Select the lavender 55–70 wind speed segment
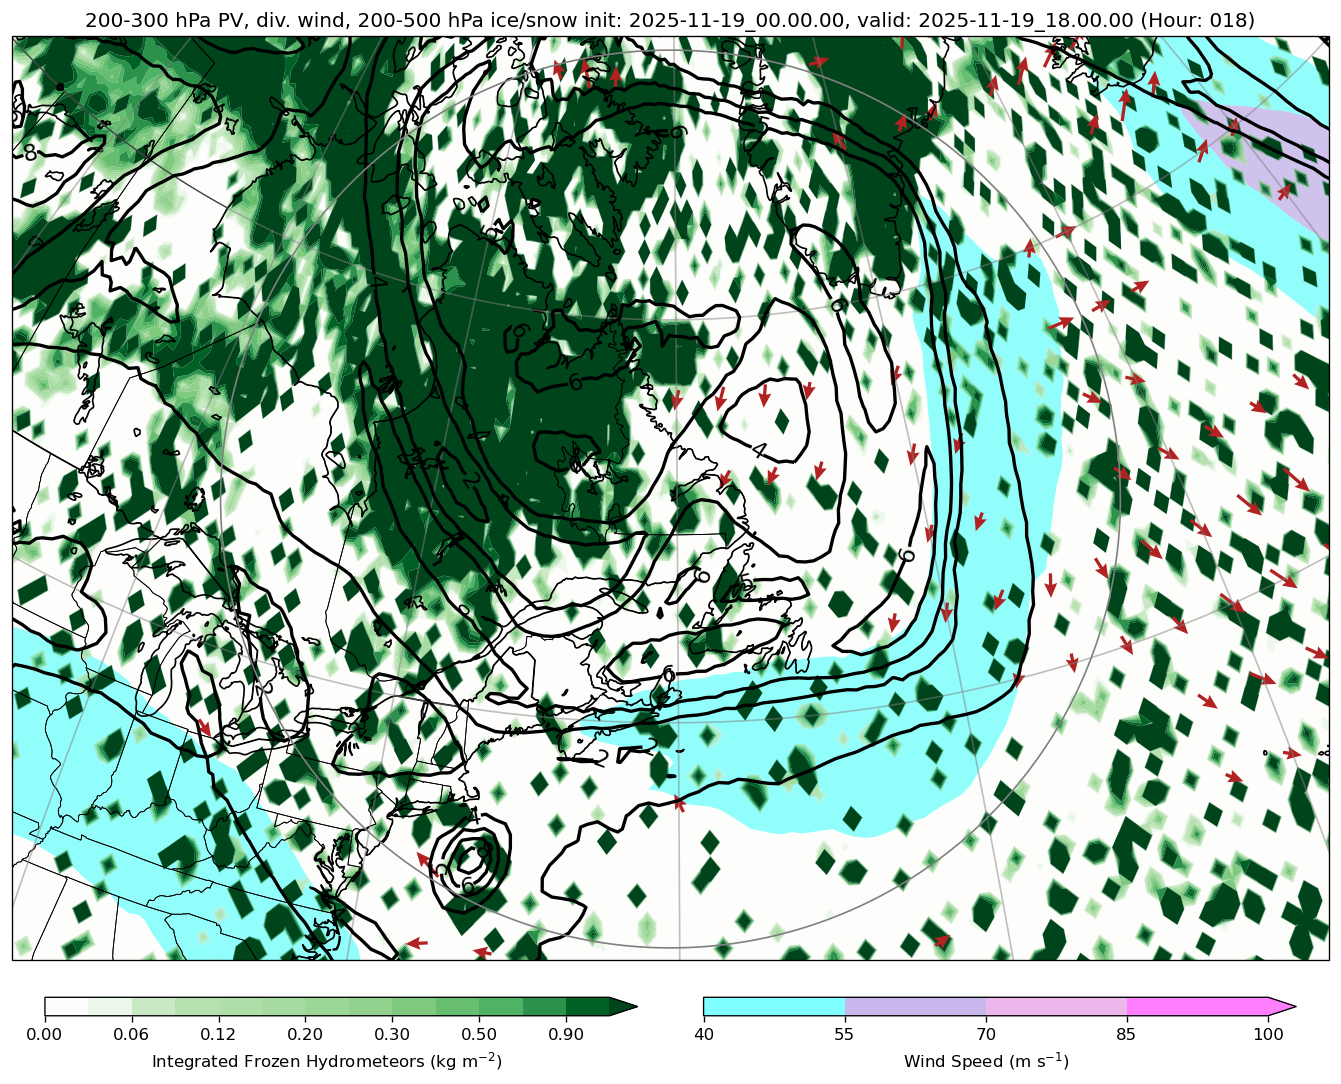Image resolution: width=1341 pixels, height=1084 pixels. [x=915, y=1006]
